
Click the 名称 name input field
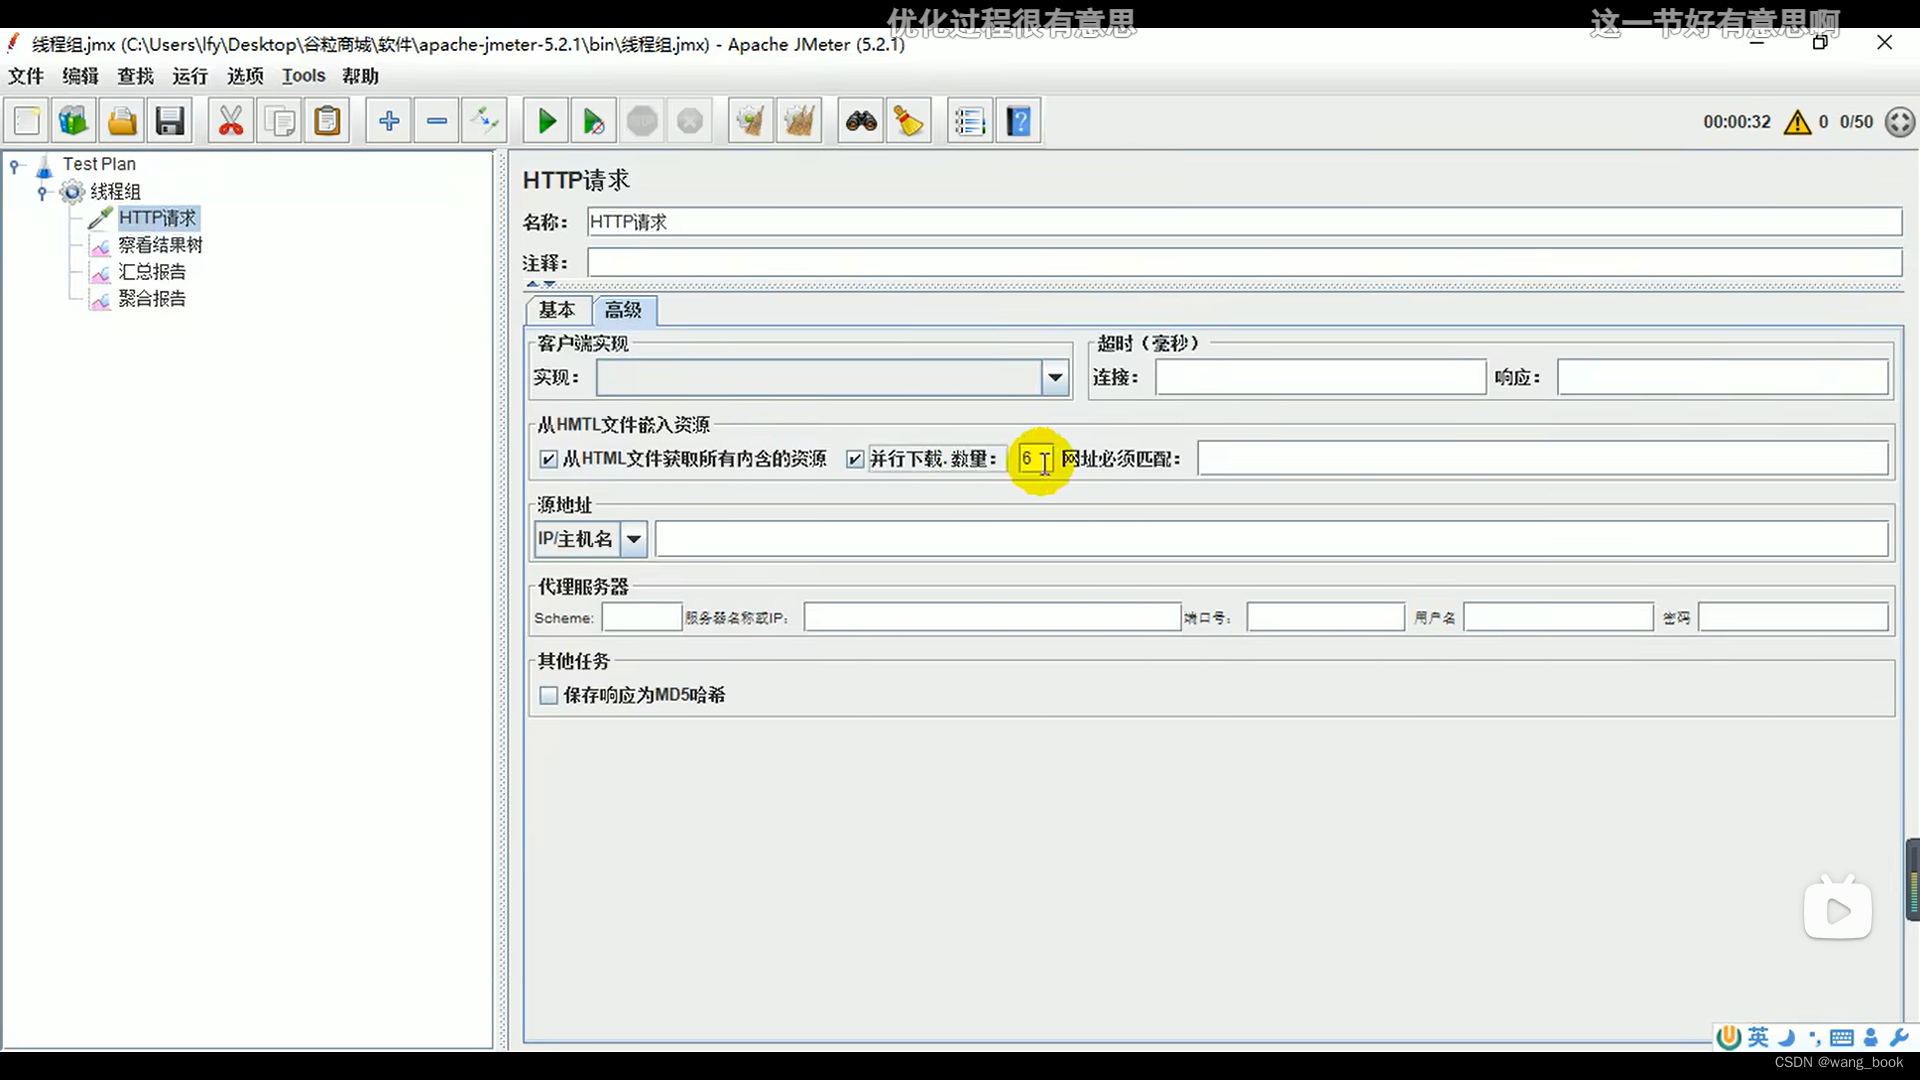tap(1244, 222)
